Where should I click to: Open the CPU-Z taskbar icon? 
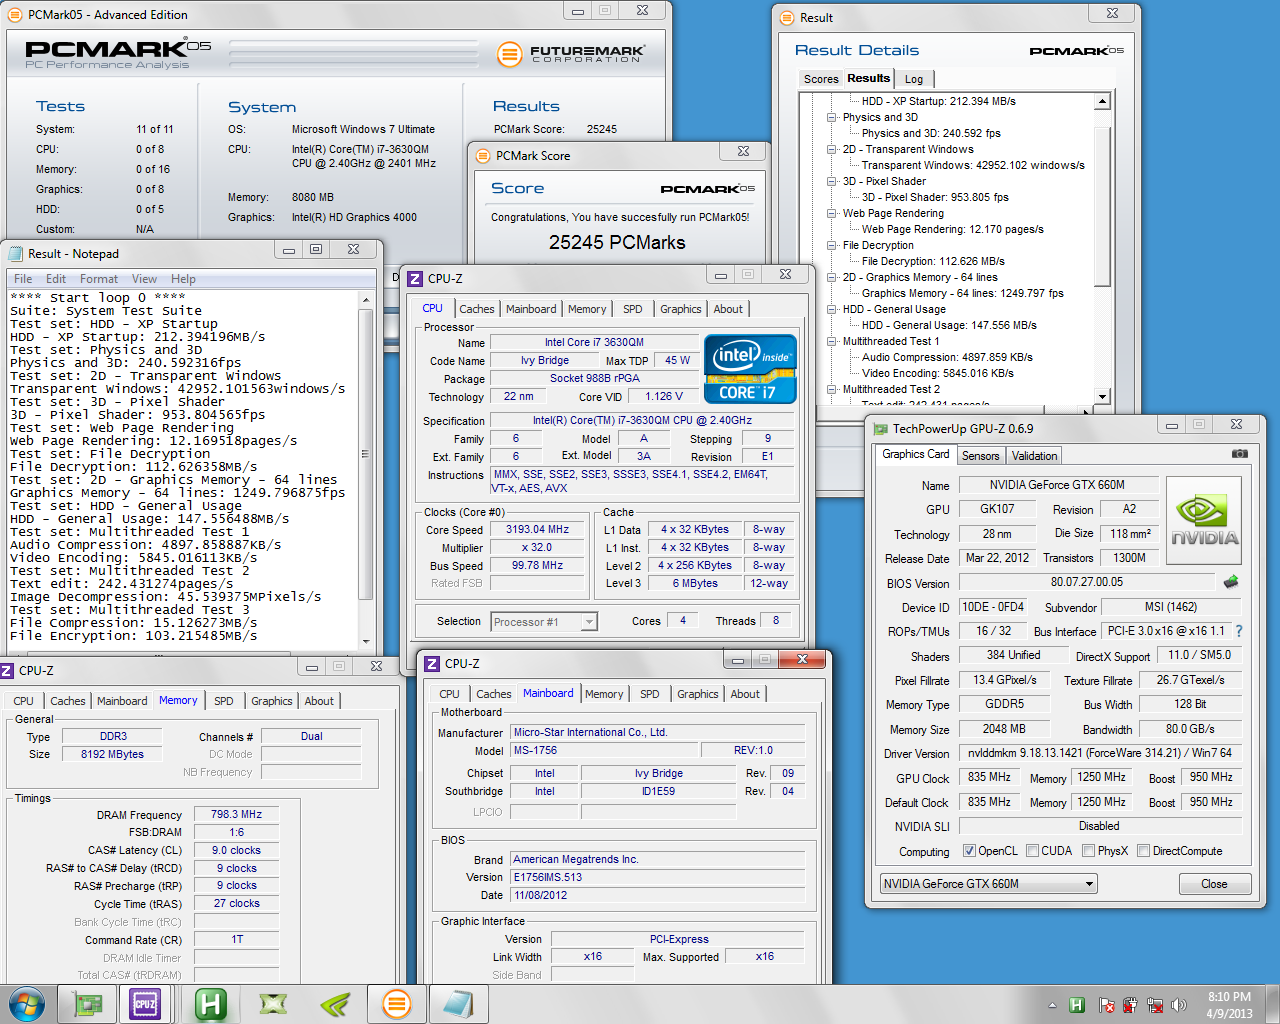(145, 1004)
